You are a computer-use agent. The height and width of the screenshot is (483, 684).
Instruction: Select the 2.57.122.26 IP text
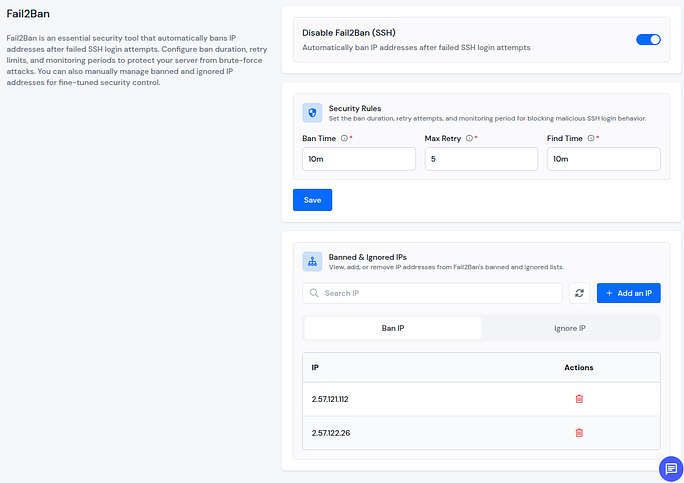tap(331, 433)
